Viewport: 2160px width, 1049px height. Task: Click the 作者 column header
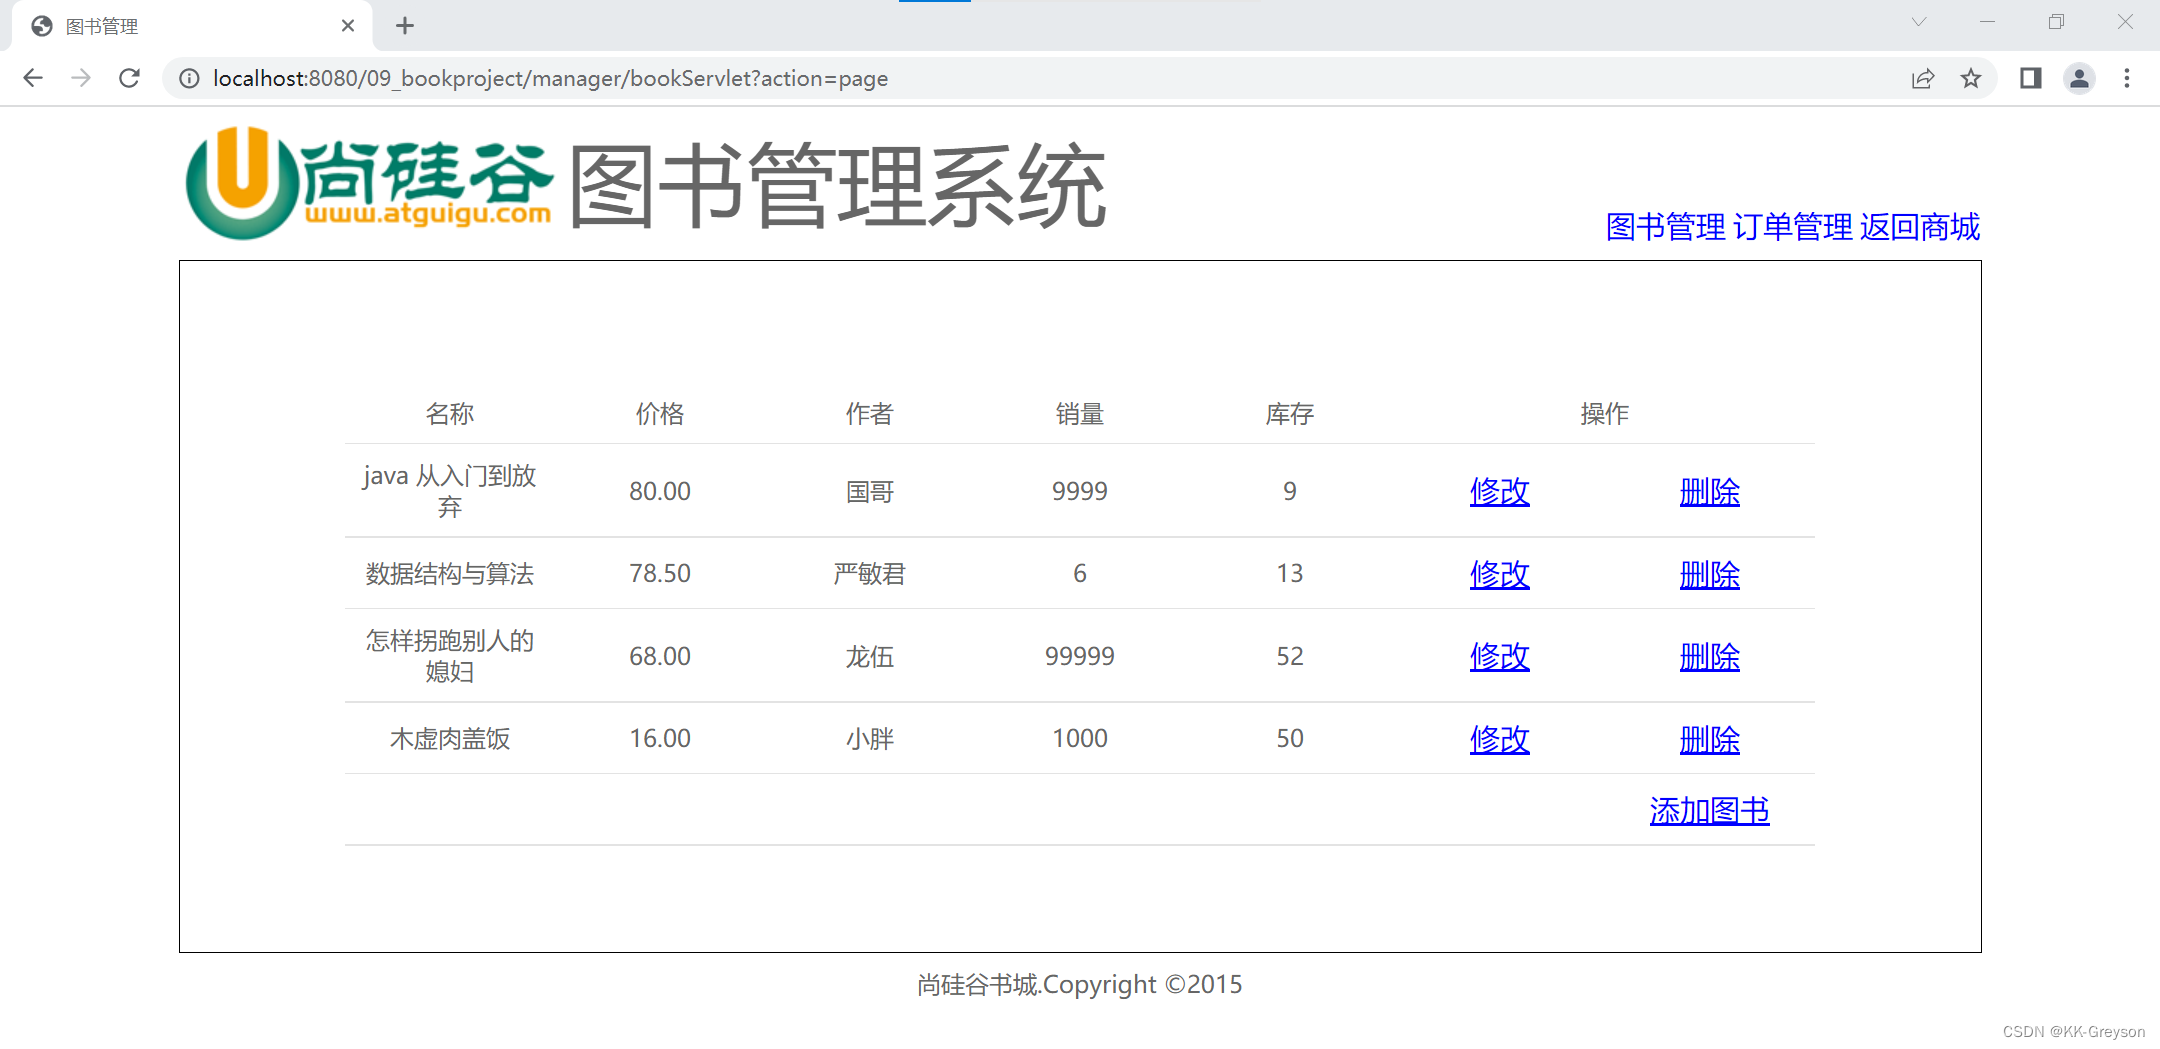click(870, 413)
